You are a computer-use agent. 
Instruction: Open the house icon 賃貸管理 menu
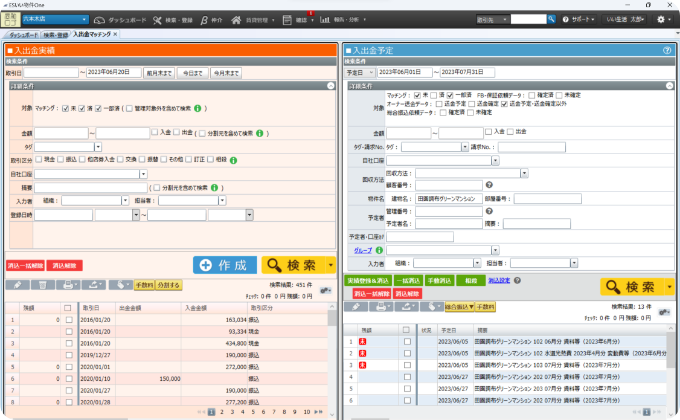pyautogui.click(x=236, y=20)
